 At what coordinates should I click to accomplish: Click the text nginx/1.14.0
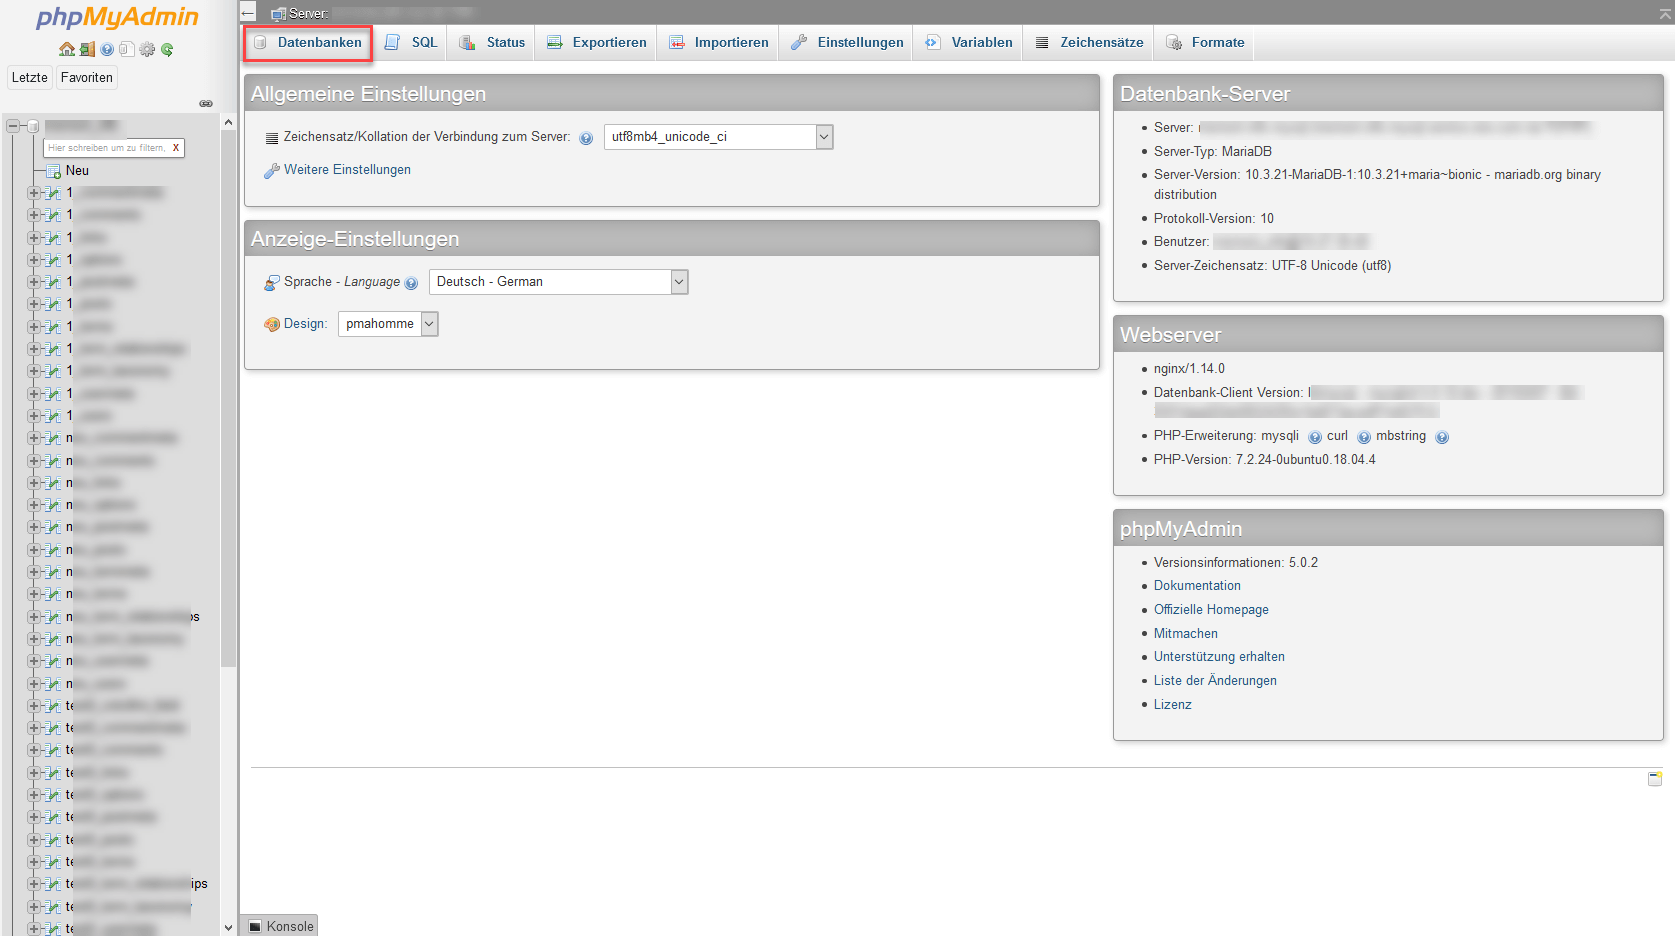tap(1189, 369)
